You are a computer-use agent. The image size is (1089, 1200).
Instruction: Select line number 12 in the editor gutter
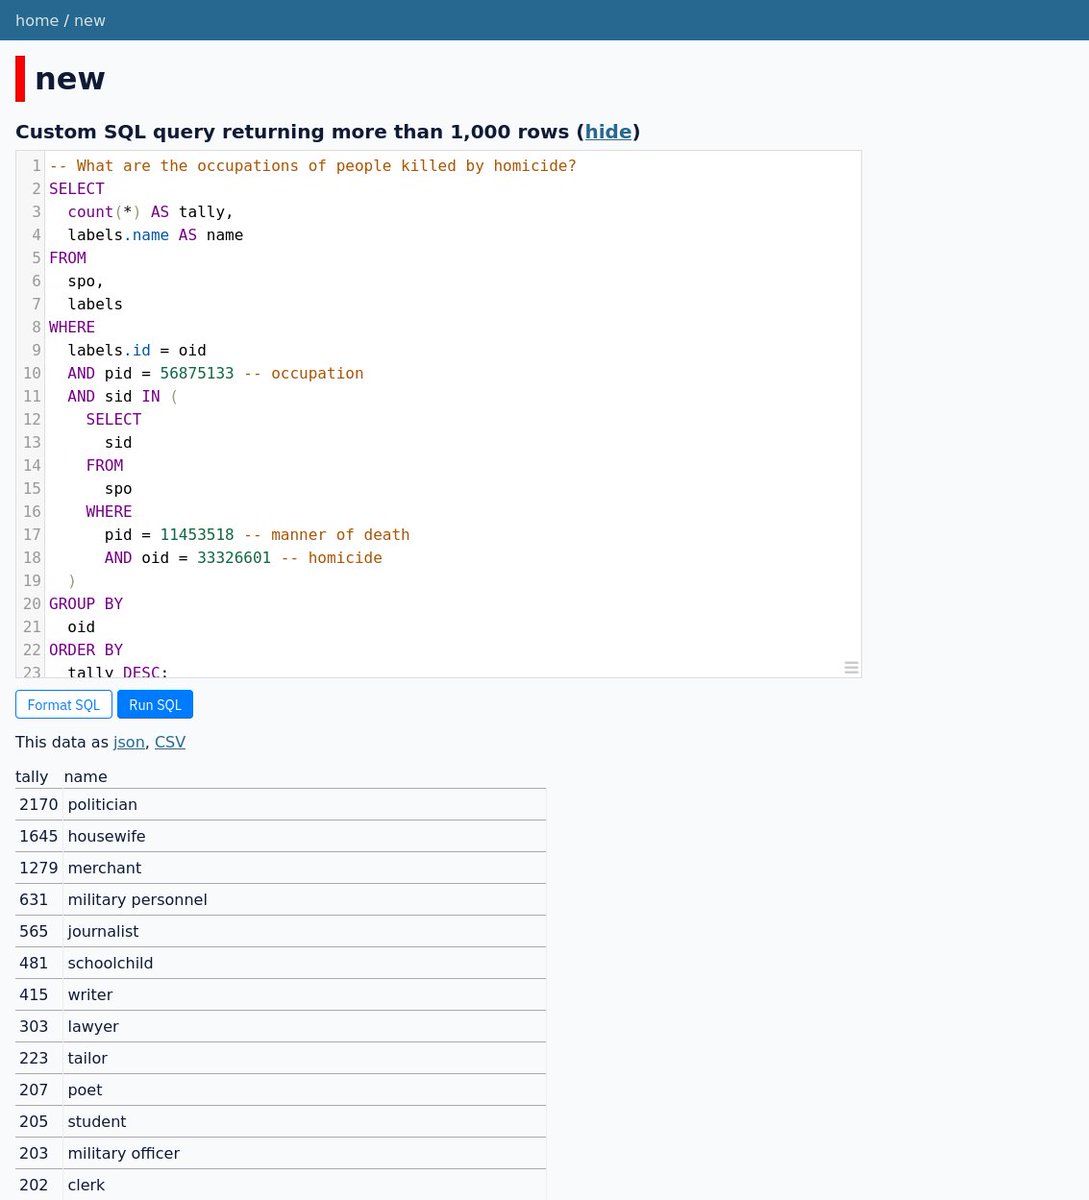pos(32,419)
